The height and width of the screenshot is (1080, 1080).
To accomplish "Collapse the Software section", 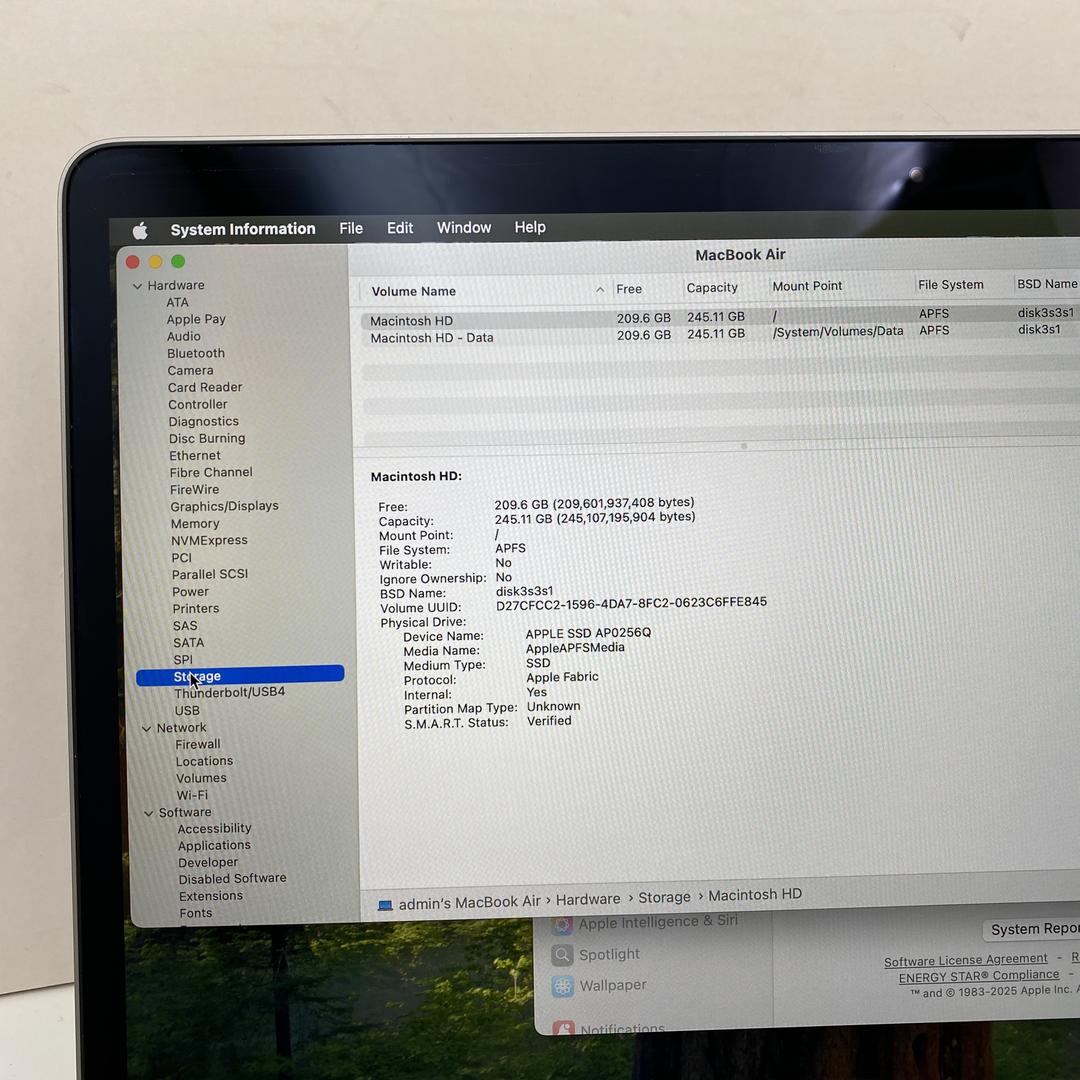I will [x=148, y=813].
